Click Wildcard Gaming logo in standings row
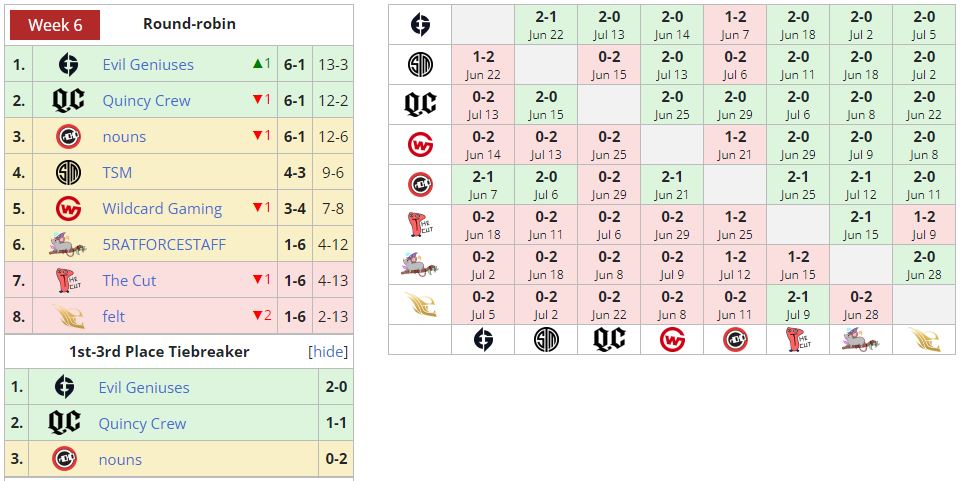The height and width of the screenshot is (481, 962). [x=67, y=209]
